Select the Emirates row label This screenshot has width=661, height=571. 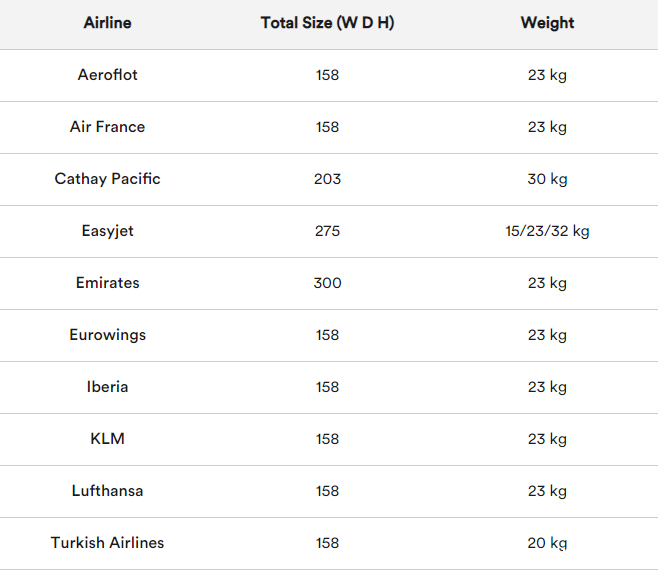click(x=107, y=283)
